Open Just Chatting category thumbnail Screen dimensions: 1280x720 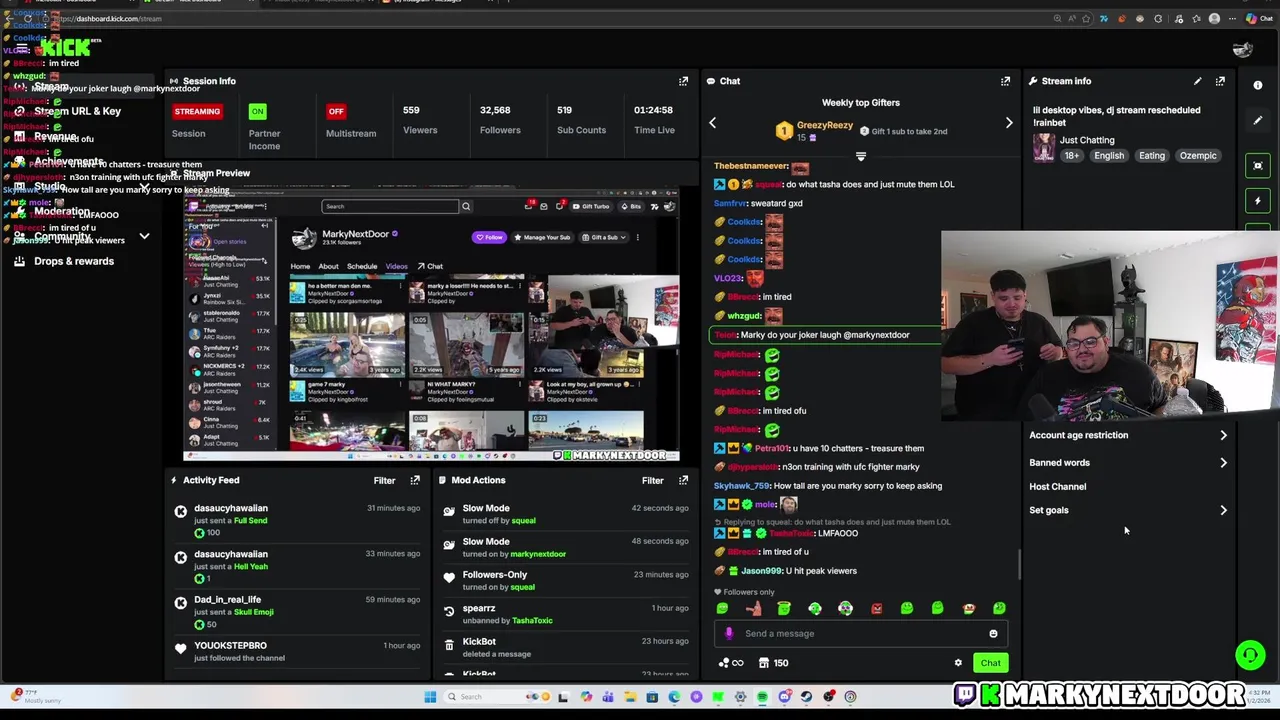tap(1044, 148)
